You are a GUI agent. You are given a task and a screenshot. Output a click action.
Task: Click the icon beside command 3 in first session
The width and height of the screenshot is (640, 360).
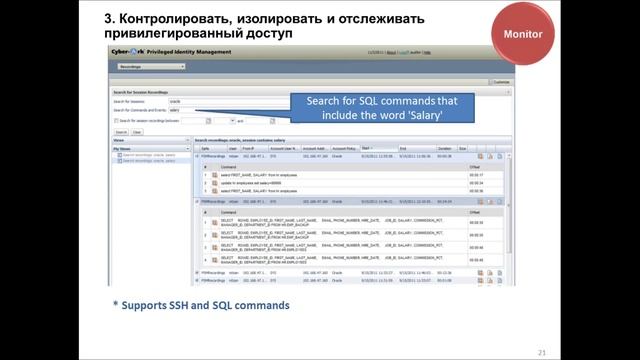point(215,191)
